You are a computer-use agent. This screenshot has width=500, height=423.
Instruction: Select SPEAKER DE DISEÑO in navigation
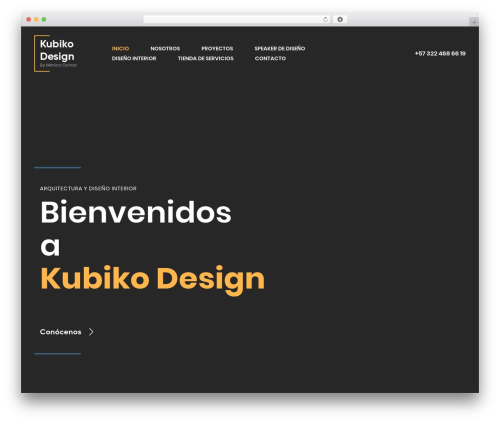280,49
